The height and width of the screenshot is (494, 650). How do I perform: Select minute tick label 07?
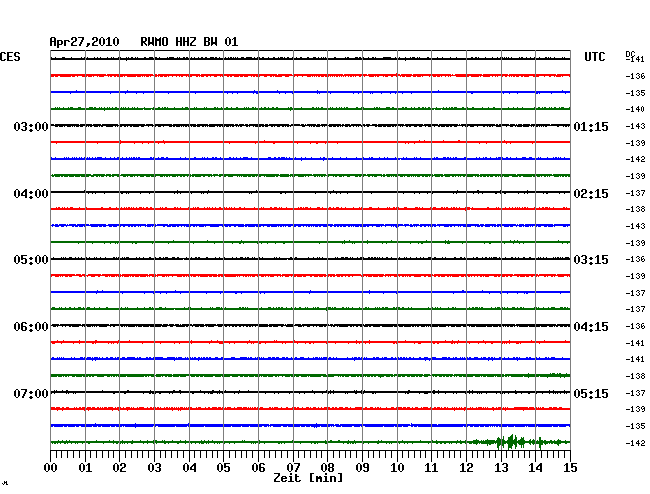(293, 468)
